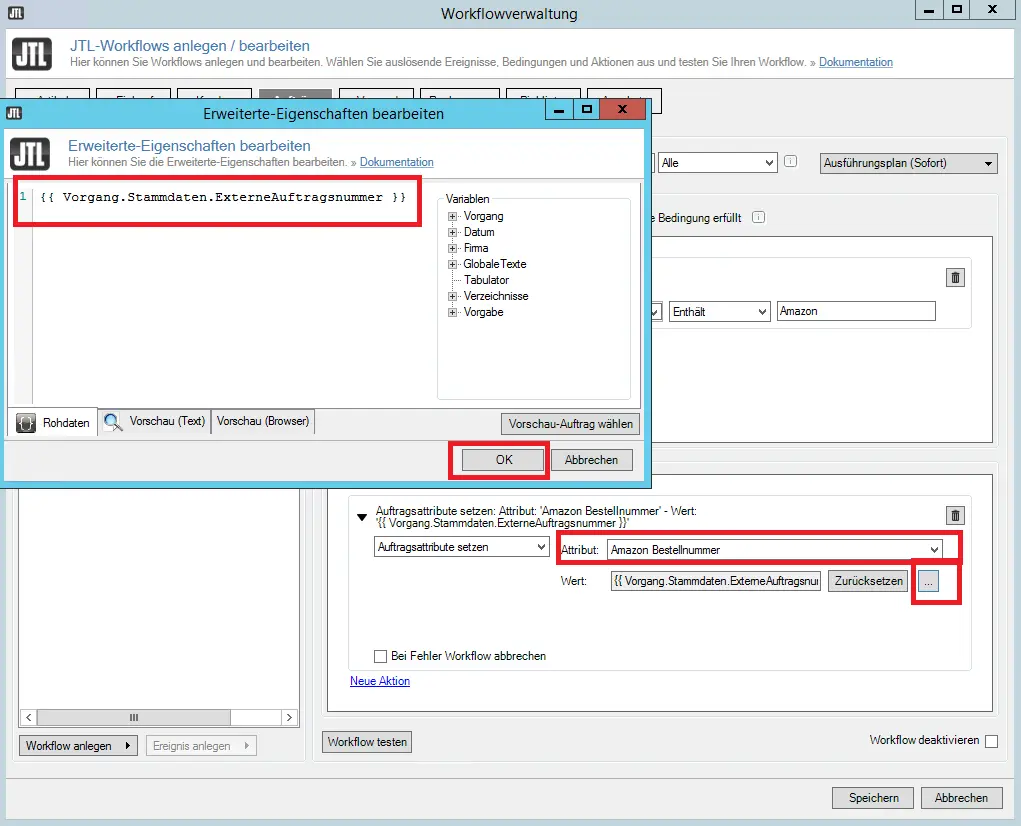Click the horizontal scrollbar thumb of the workflow list
Image resolution: width=1021 pixels, height=826 pixels.
tap(133, 717)
